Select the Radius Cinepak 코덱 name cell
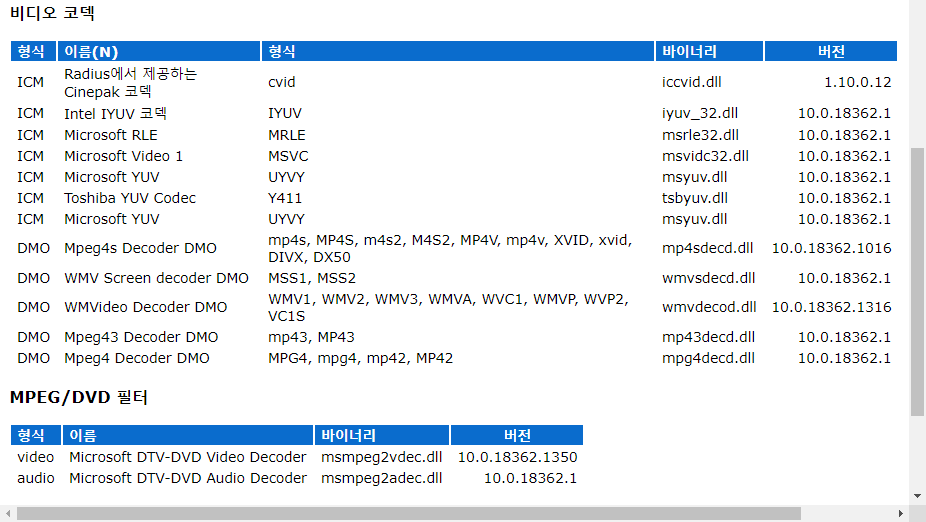Image resolution: width=926 pixels, height=522 pixels. tap(131, 83)
